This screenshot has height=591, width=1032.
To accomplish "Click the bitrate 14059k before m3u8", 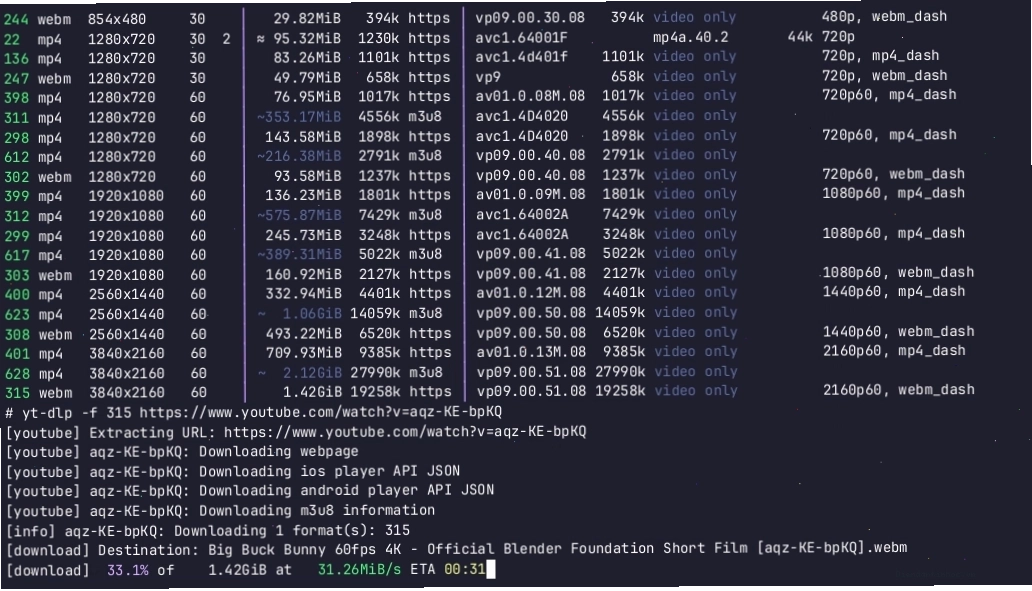I will point(374,314).
